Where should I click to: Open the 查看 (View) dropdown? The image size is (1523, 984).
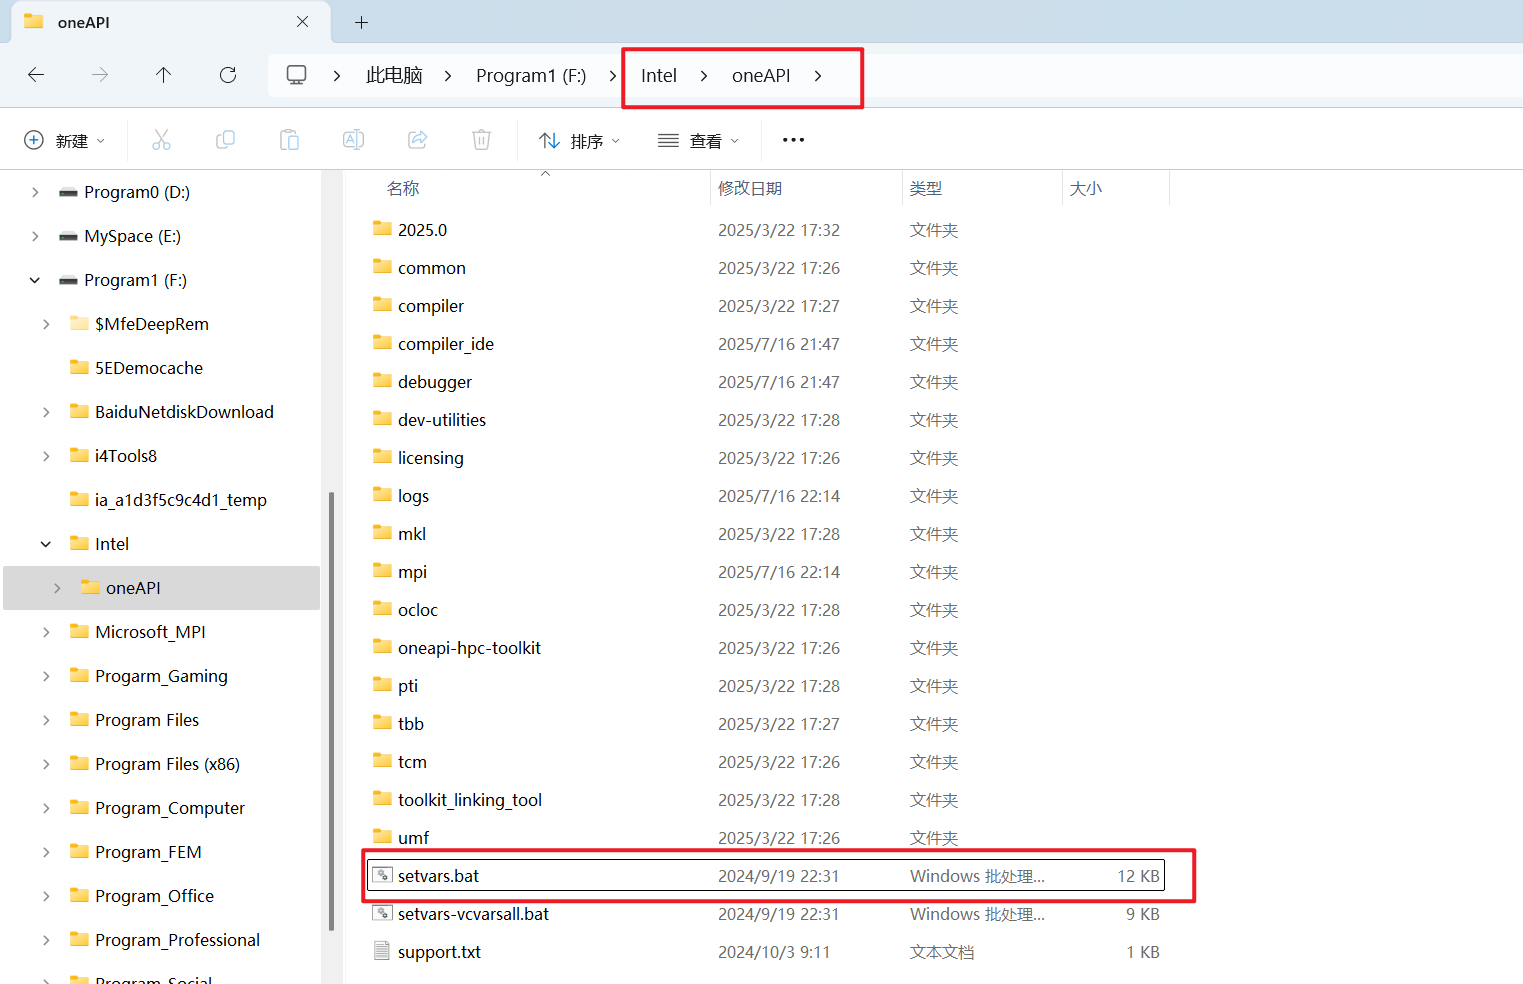pyautogui.click(x=698, y=139)
